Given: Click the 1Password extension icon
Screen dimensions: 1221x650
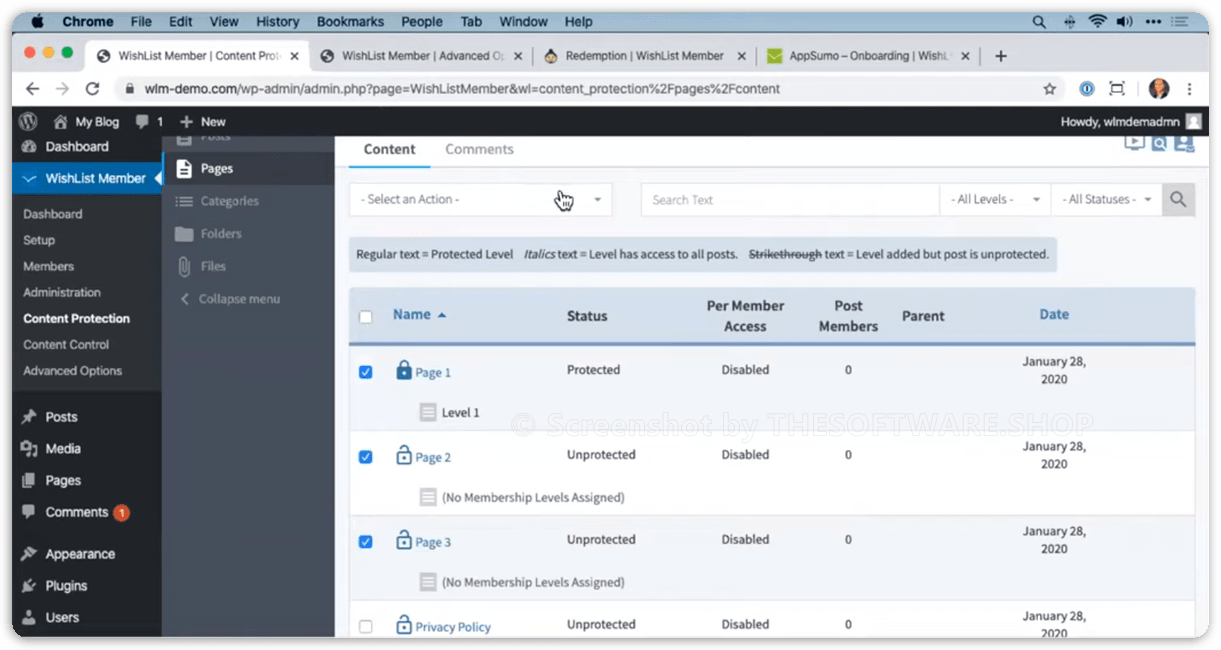Looking at the screenshot, I should [x=1087, y=89].
